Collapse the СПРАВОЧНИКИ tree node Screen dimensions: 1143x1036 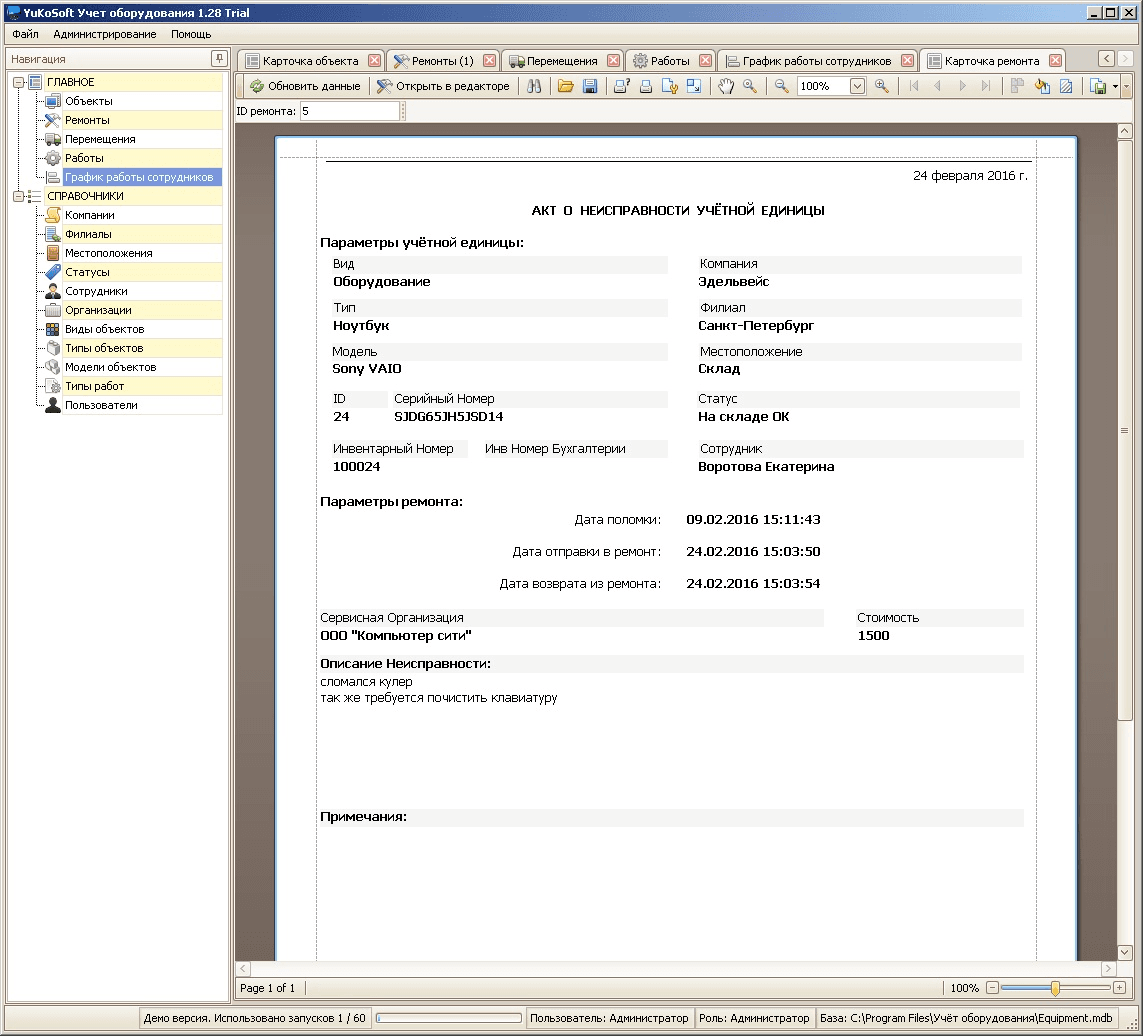[x=19, y=196]
